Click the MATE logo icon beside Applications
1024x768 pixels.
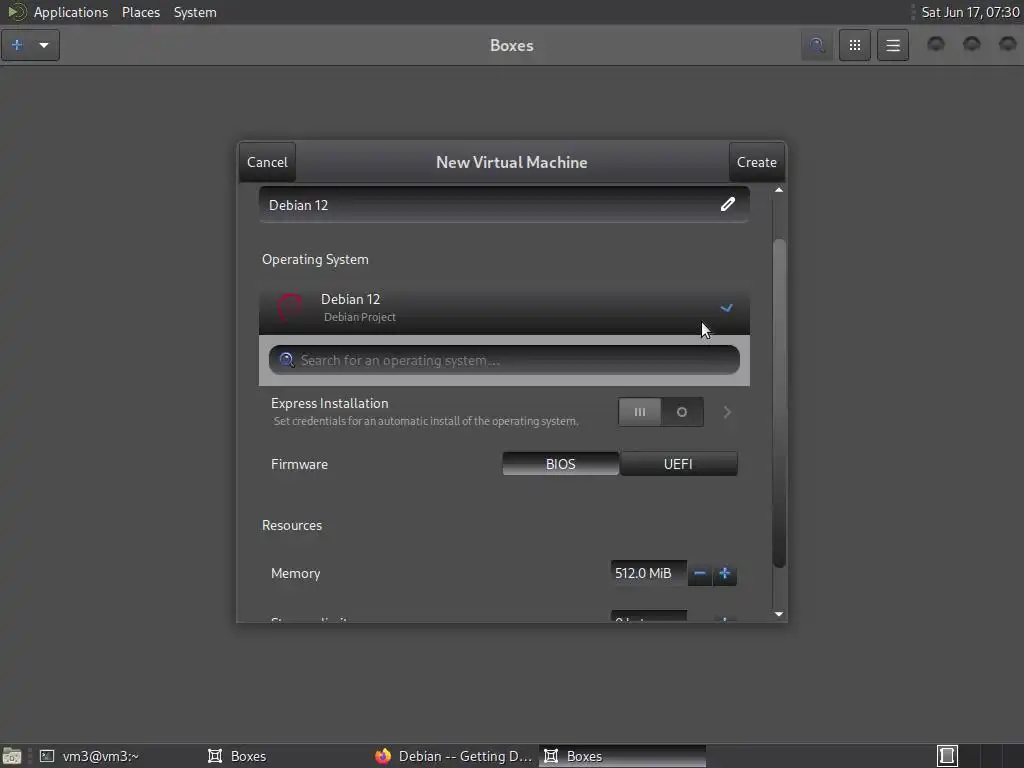pos(16,12)
